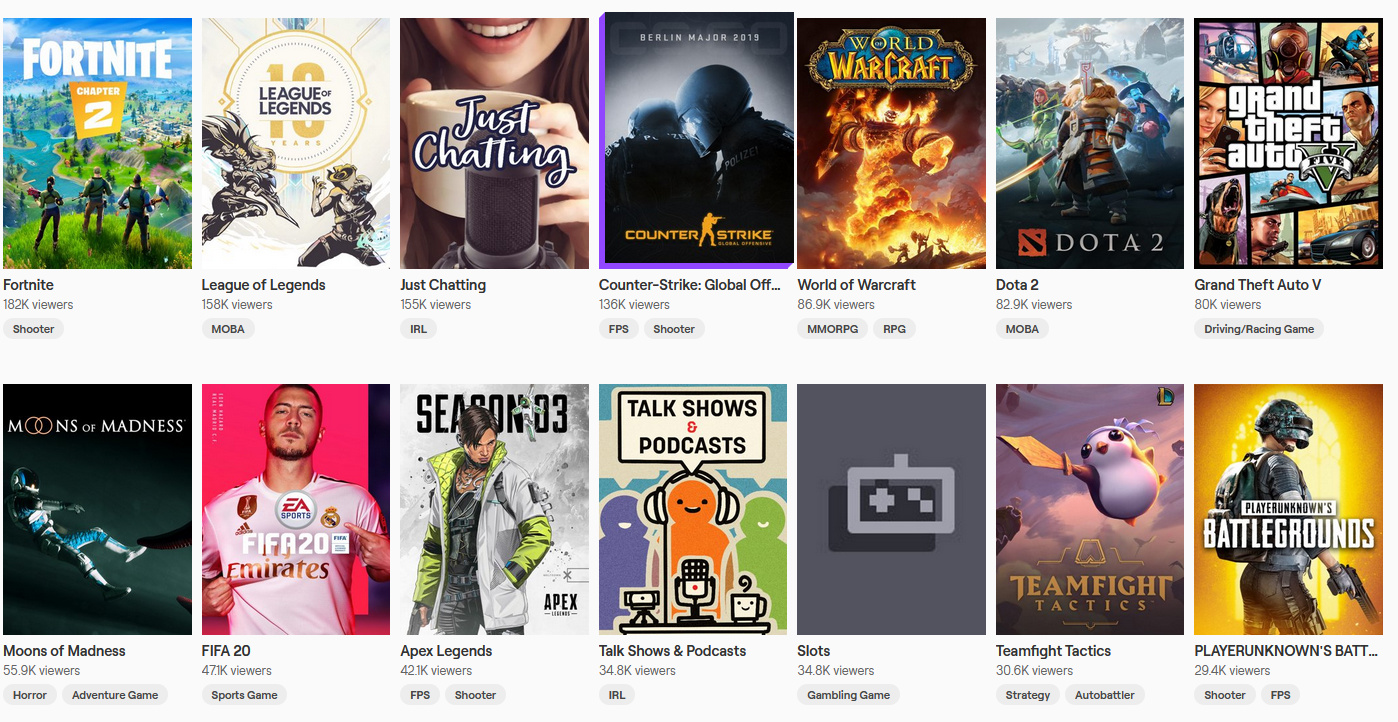The width and height of the screenshot is (1398, 722).
Task: Open the Fortnite cover art
Action: (x=97, y=143)
